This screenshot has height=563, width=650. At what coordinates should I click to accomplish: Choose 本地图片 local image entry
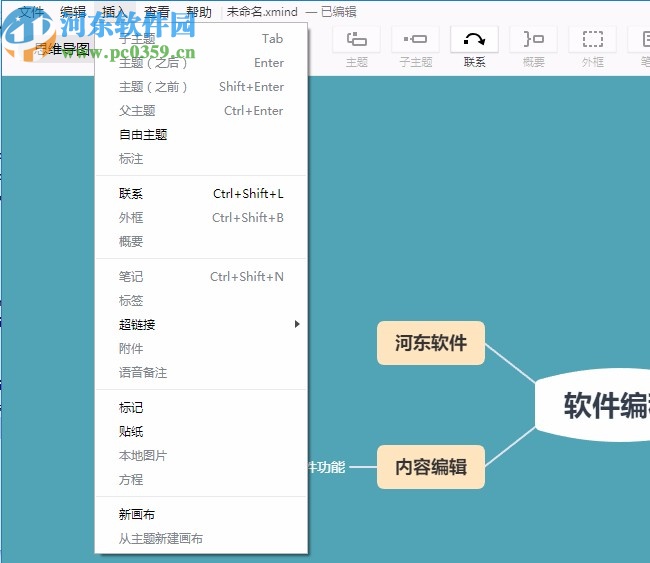pos(201,456)
